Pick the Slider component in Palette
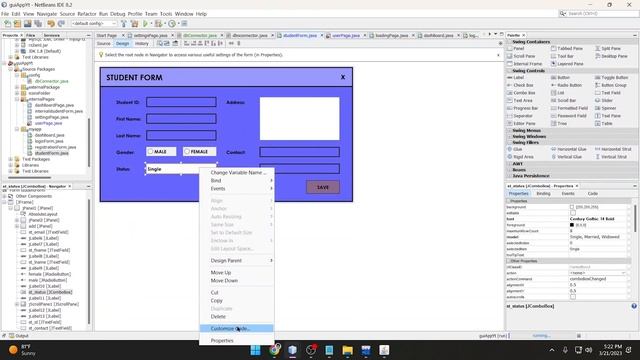 [604, 100]
